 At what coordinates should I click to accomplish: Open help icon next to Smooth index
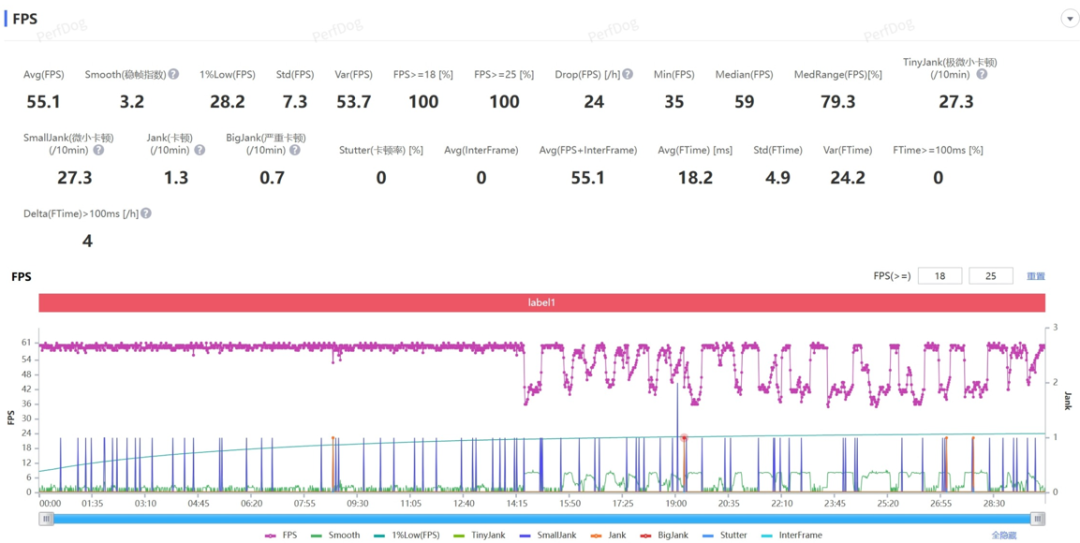click(174, 74)
